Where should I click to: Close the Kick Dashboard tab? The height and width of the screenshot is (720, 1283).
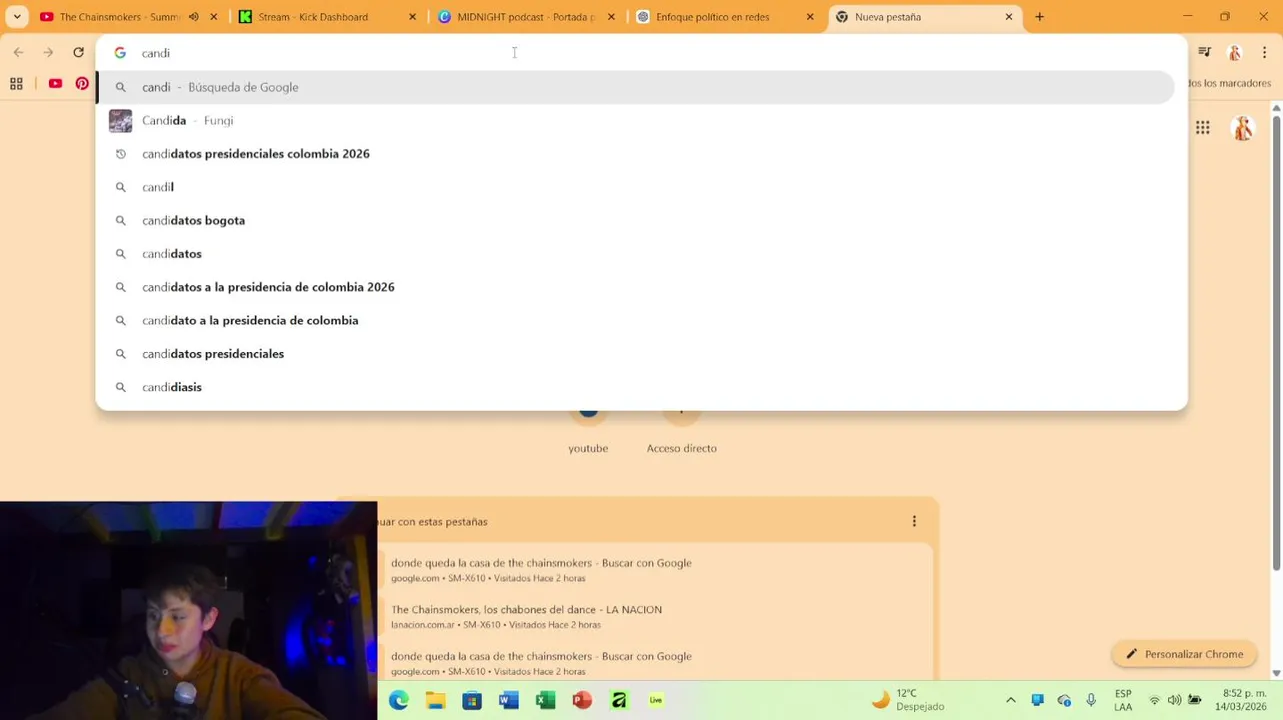click(412, 17)
